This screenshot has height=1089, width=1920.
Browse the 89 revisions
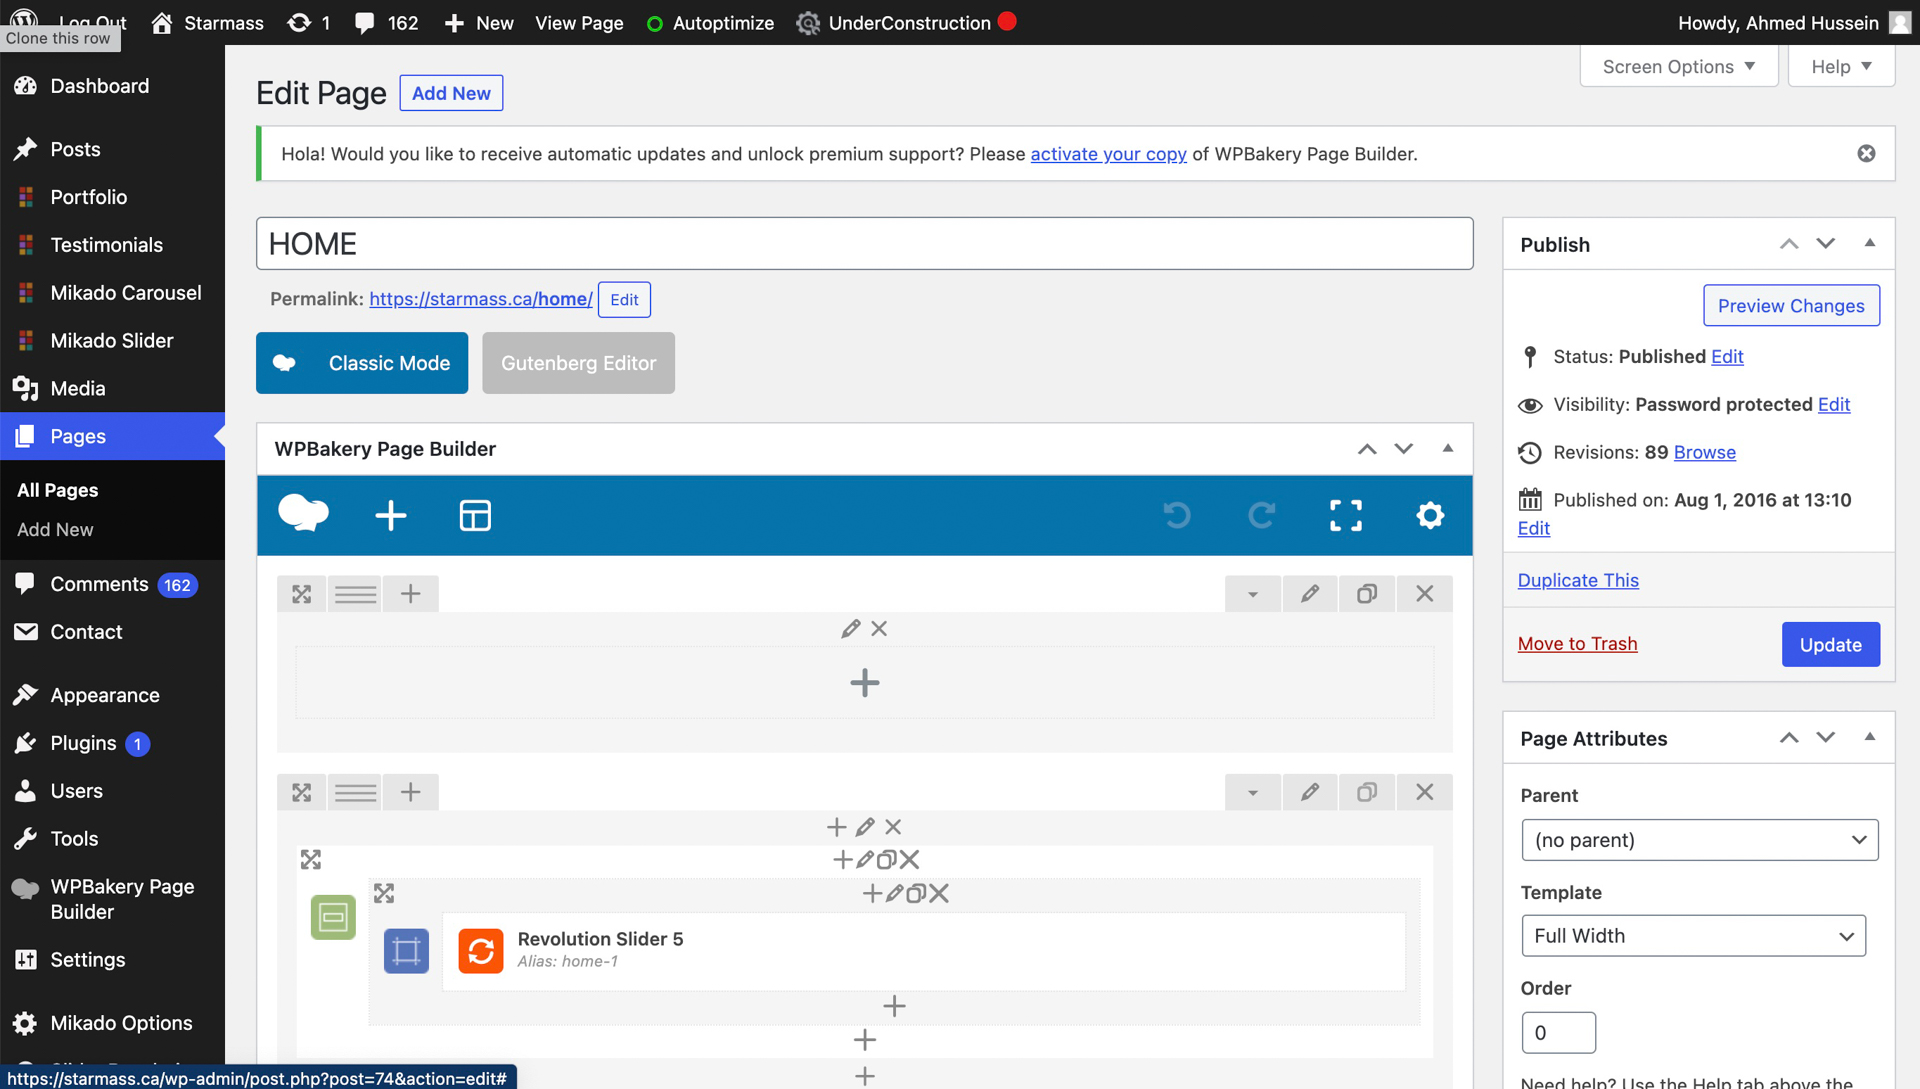(1704, 452)
